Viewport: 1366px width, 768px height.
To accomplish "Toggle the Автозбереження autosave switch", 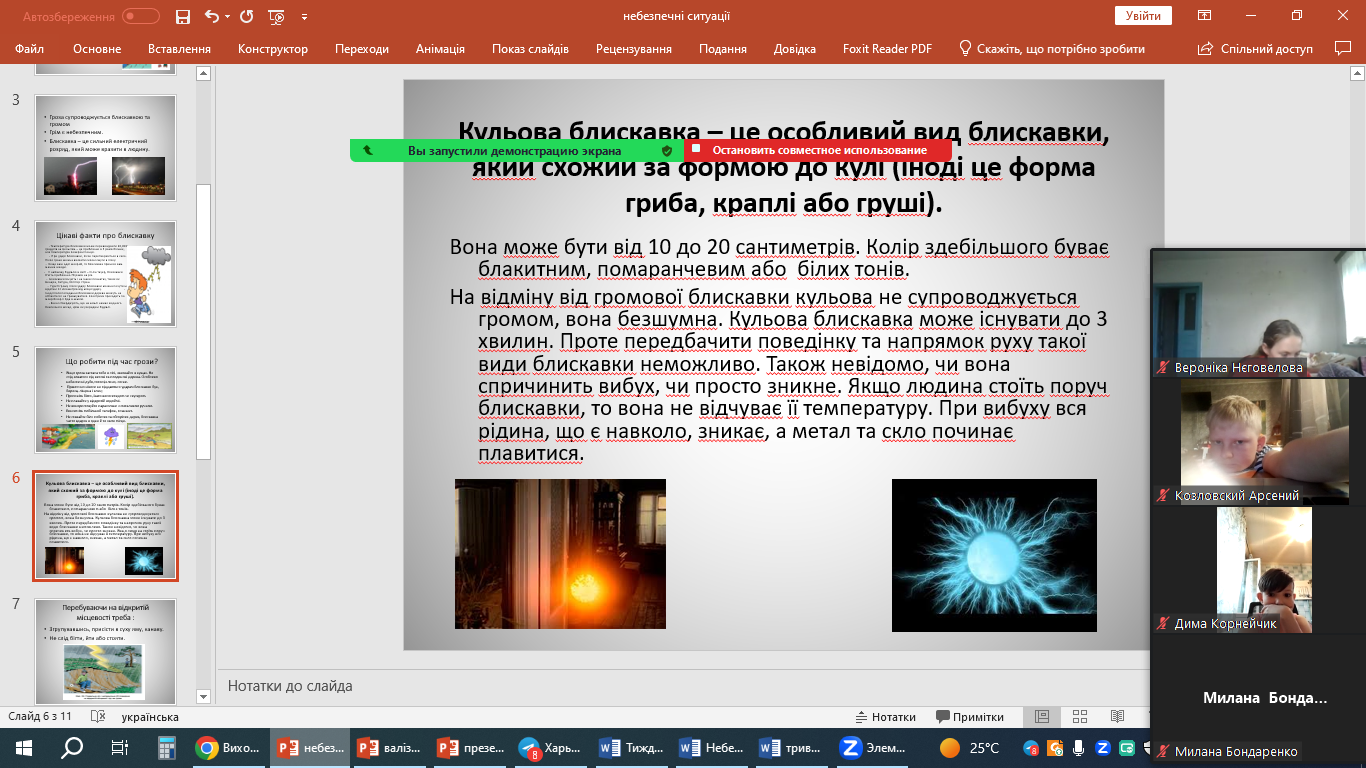I will tap(140, 16).
